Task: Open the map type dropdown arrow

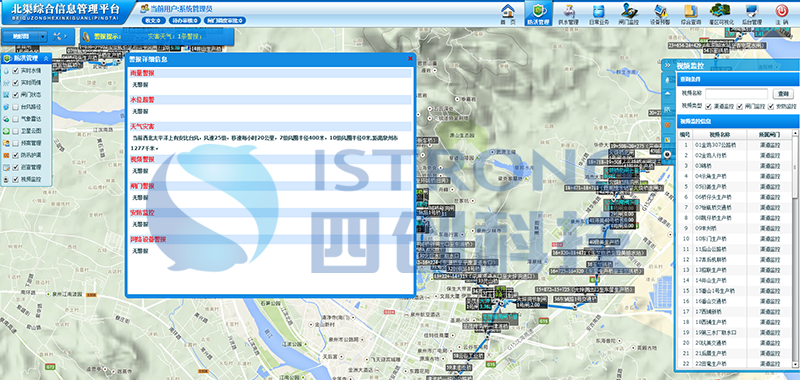Action: pyautogui.click(x=42, y=36)
